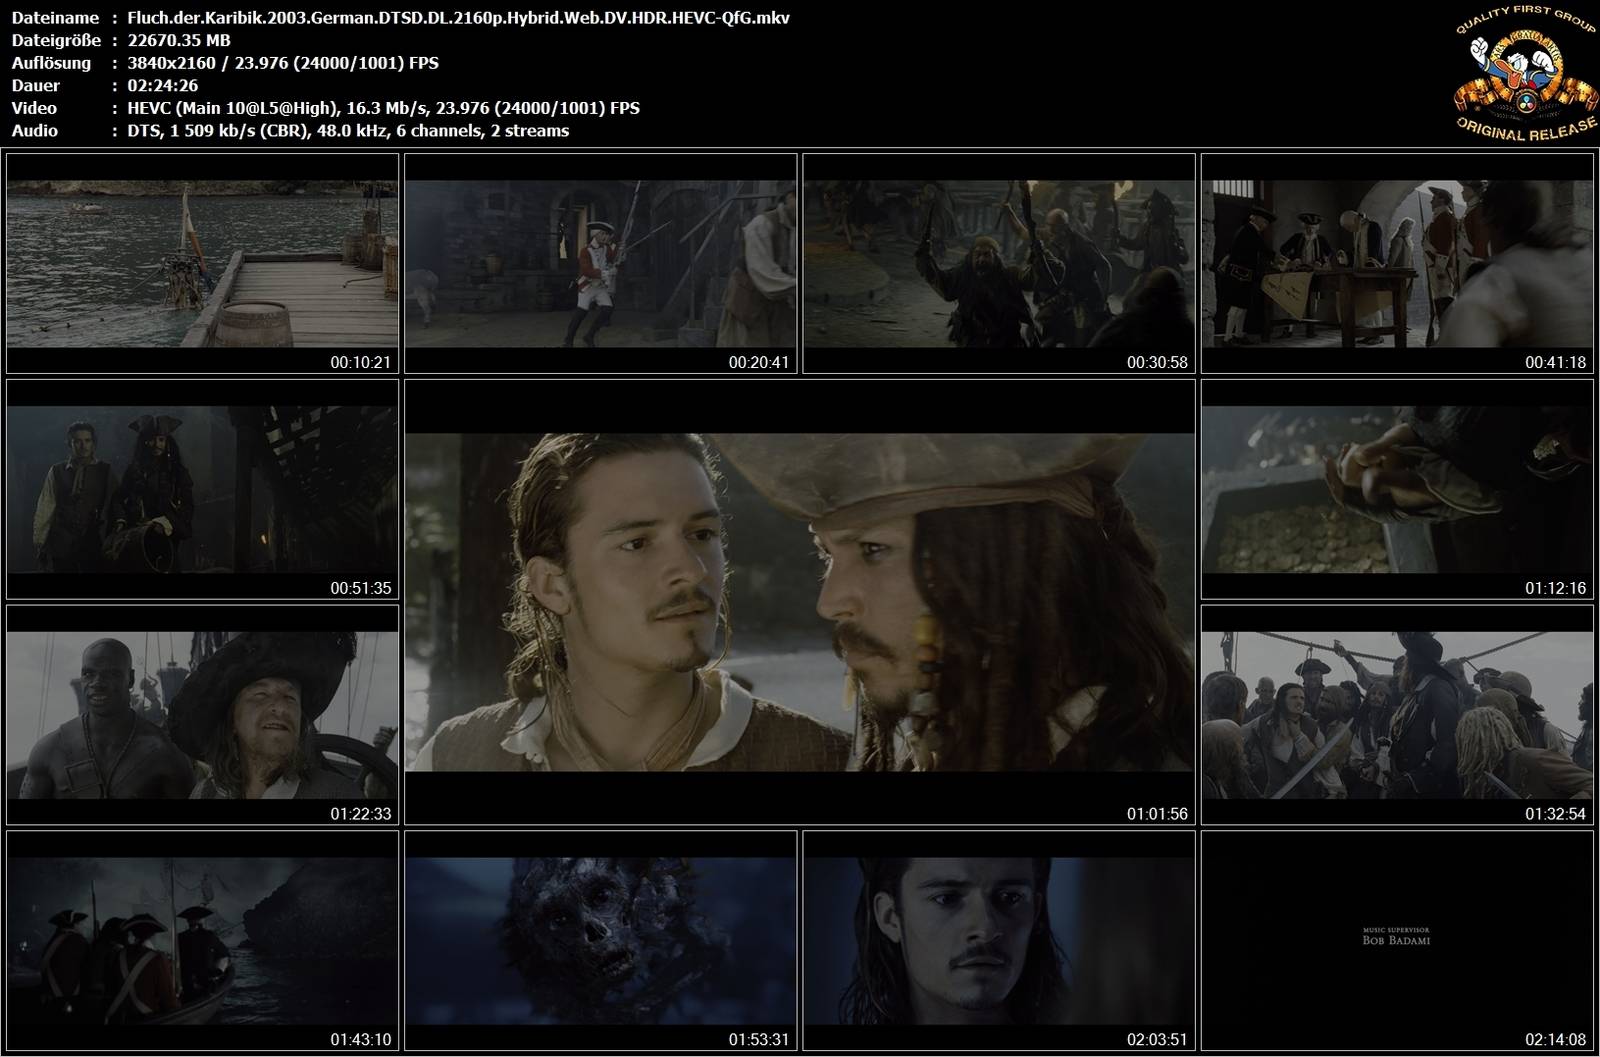
Task: Click the 00:10:21 timestamp
Action: point(361,362)
